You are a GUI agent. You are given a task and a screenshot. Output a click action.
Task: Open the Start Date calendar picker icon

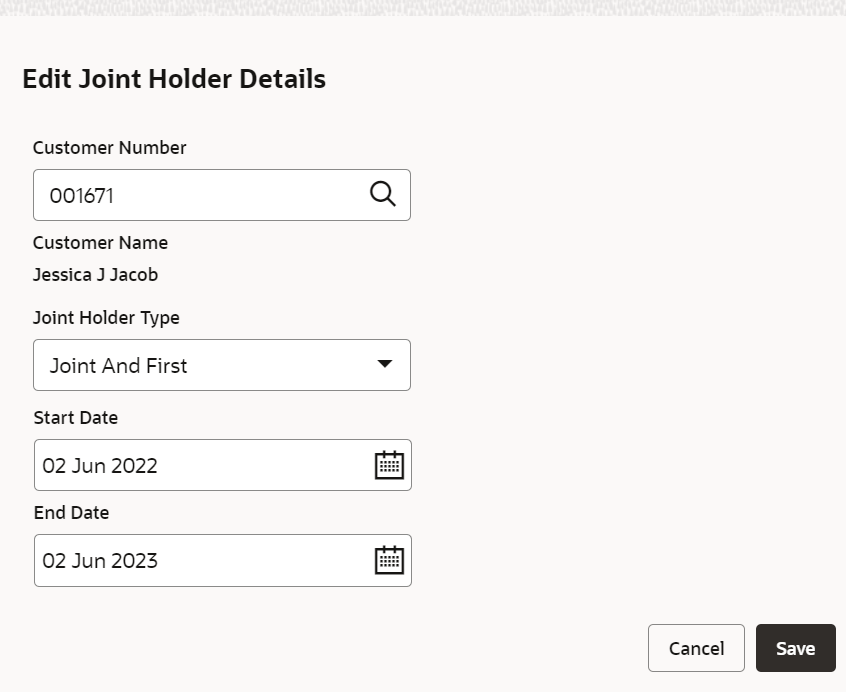389,465
